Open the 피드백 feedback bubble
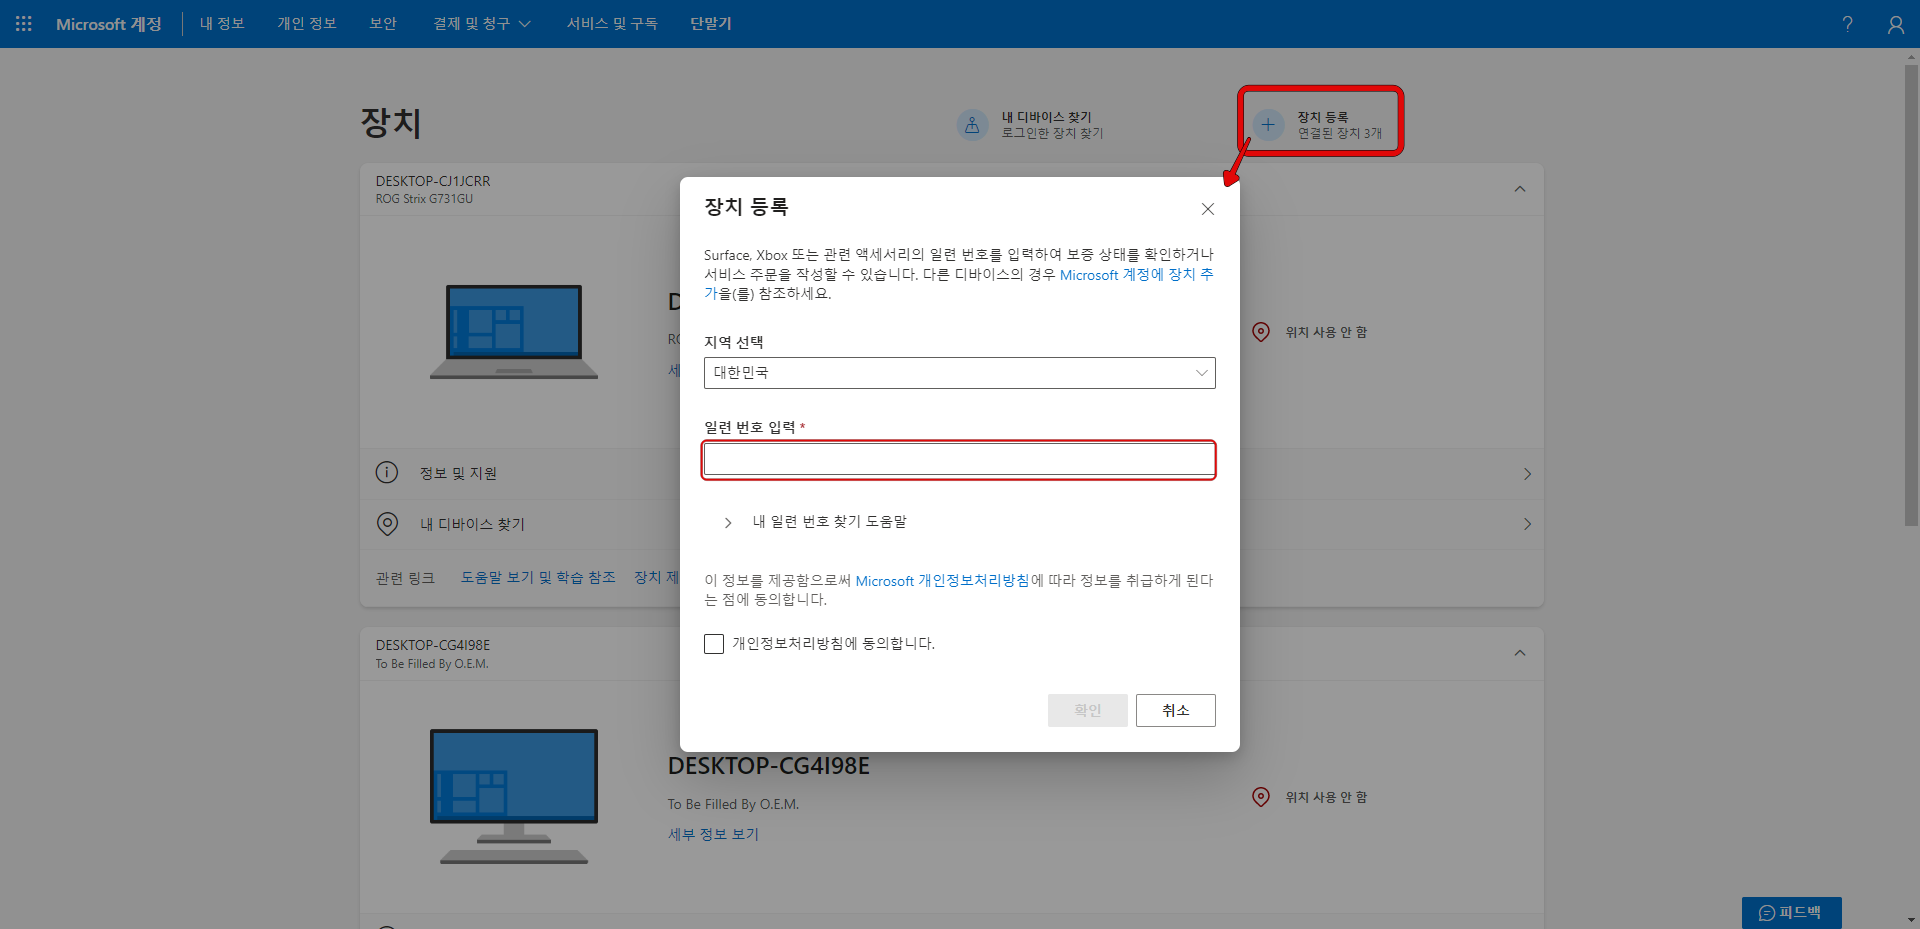 (x=1790, y=911)
